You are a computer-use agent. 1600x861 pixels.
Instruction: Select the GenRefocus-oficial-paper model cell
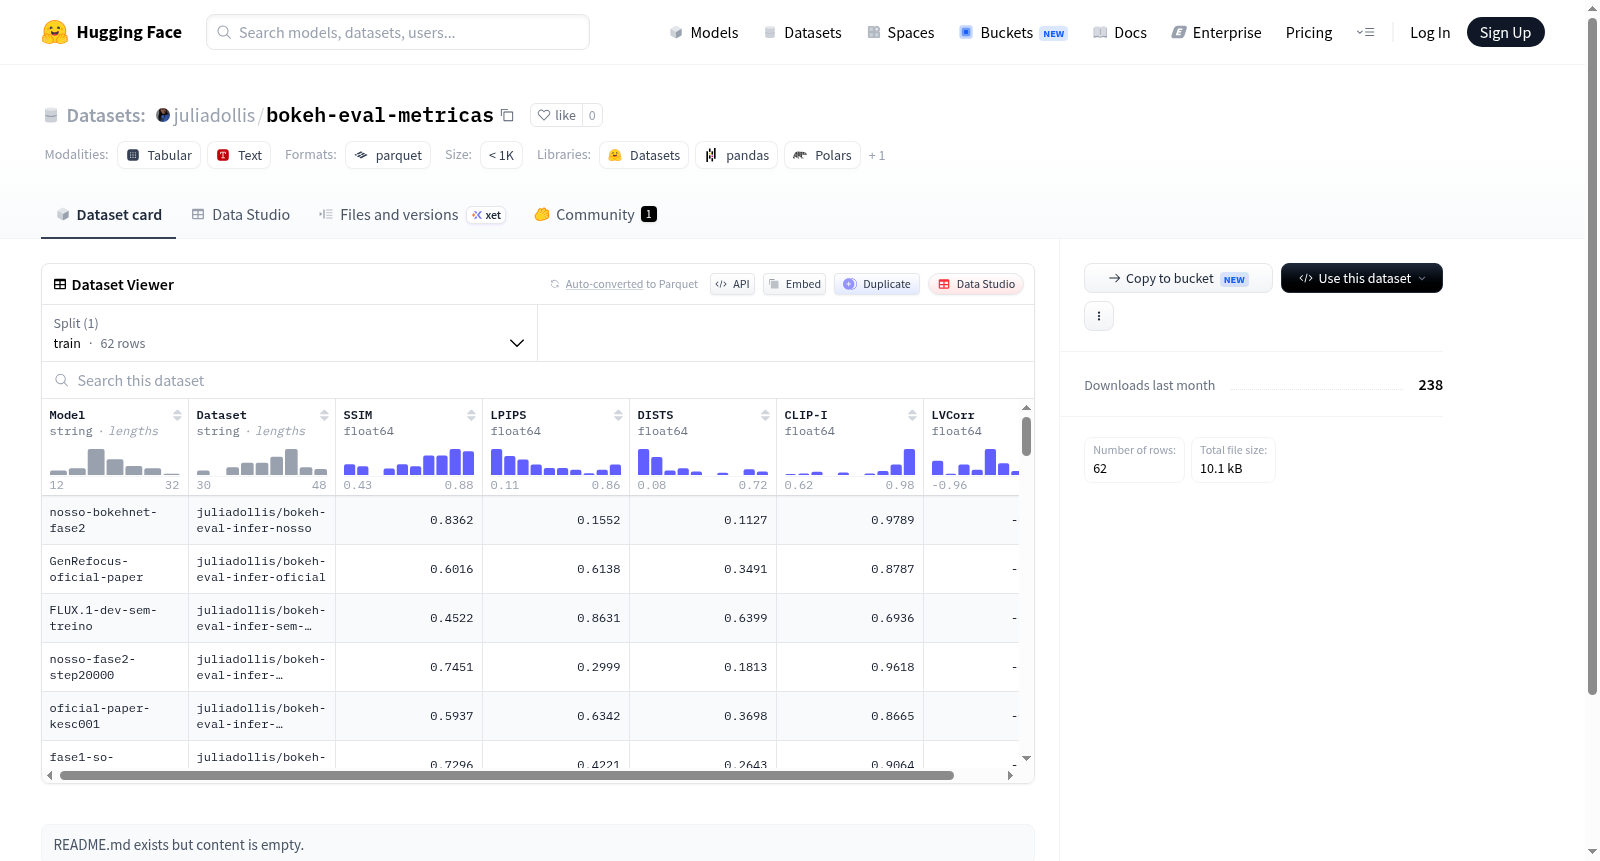(x=115, y=569)
